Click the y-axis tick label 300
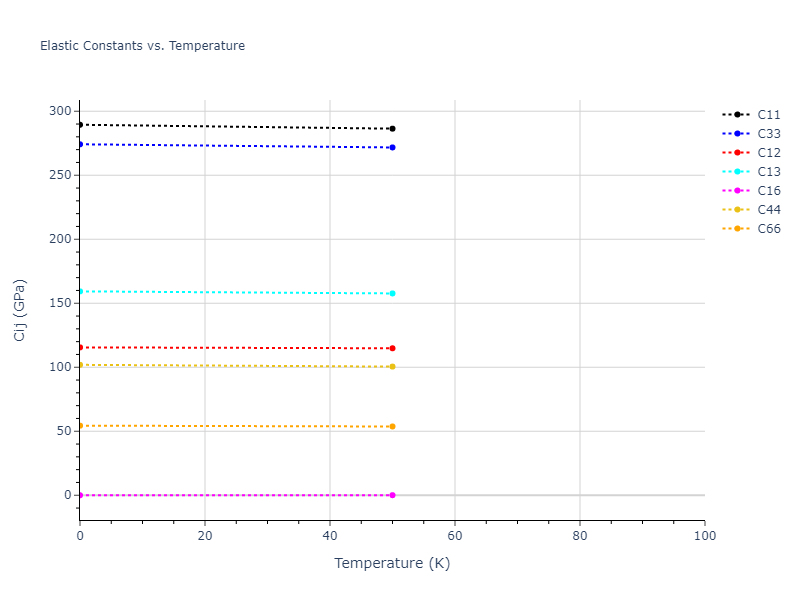The width and height of the screenshot is (800, 600). 60,111
